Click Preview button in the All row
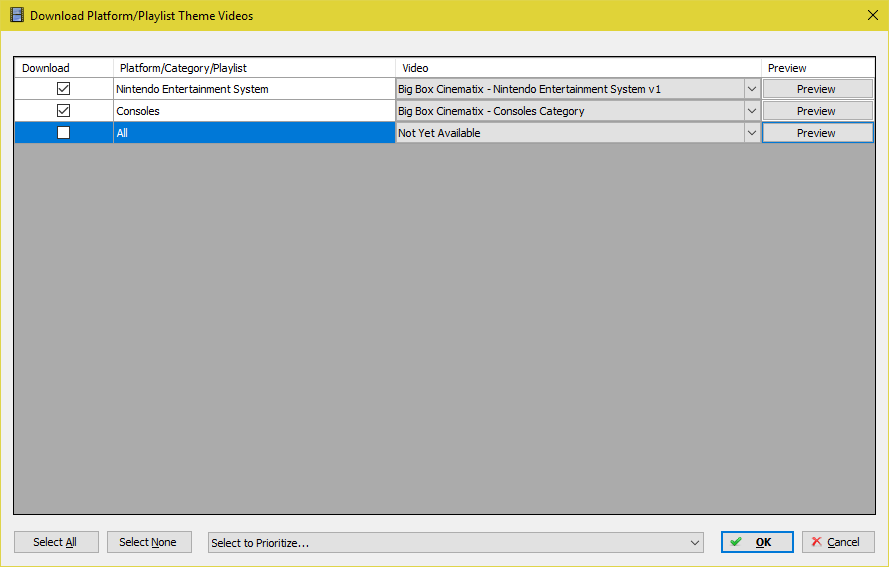The height and width of the screenshot is (567, 889). [x=817, y=133]
